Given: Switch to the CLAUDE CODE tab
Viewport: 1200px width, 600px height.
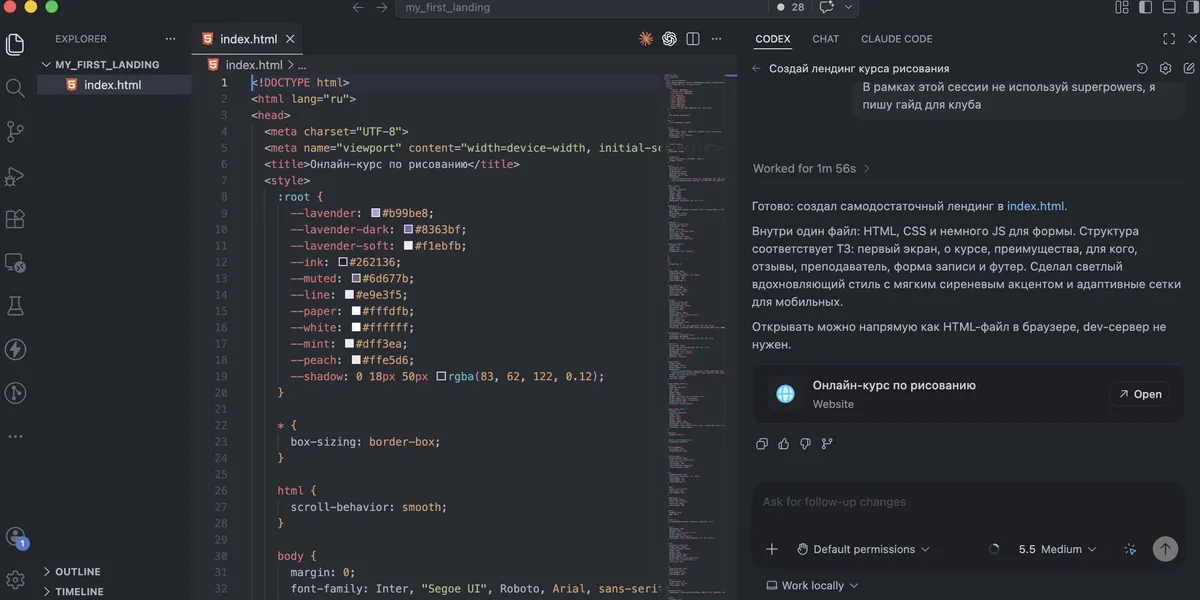Looking at the screenshot, I should point(897,39).
